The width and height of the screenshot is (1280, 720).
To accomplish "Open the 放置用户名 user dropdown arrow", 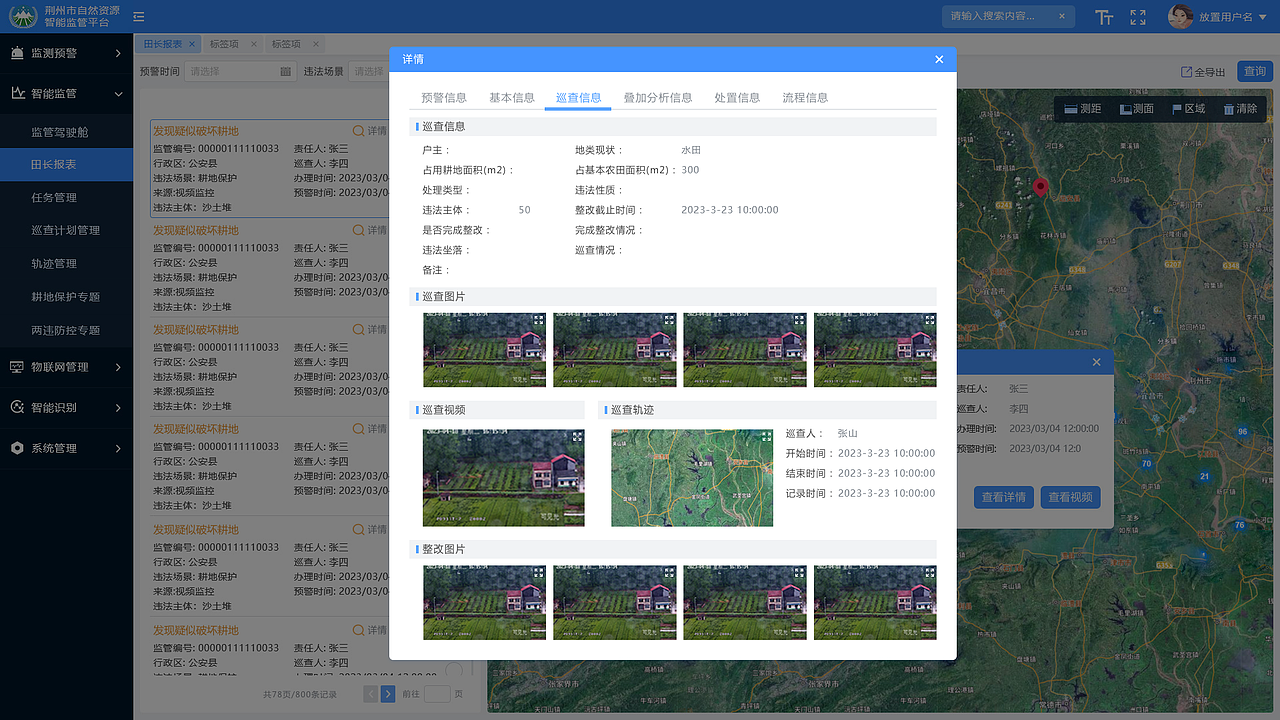I will pos(1263,17).
